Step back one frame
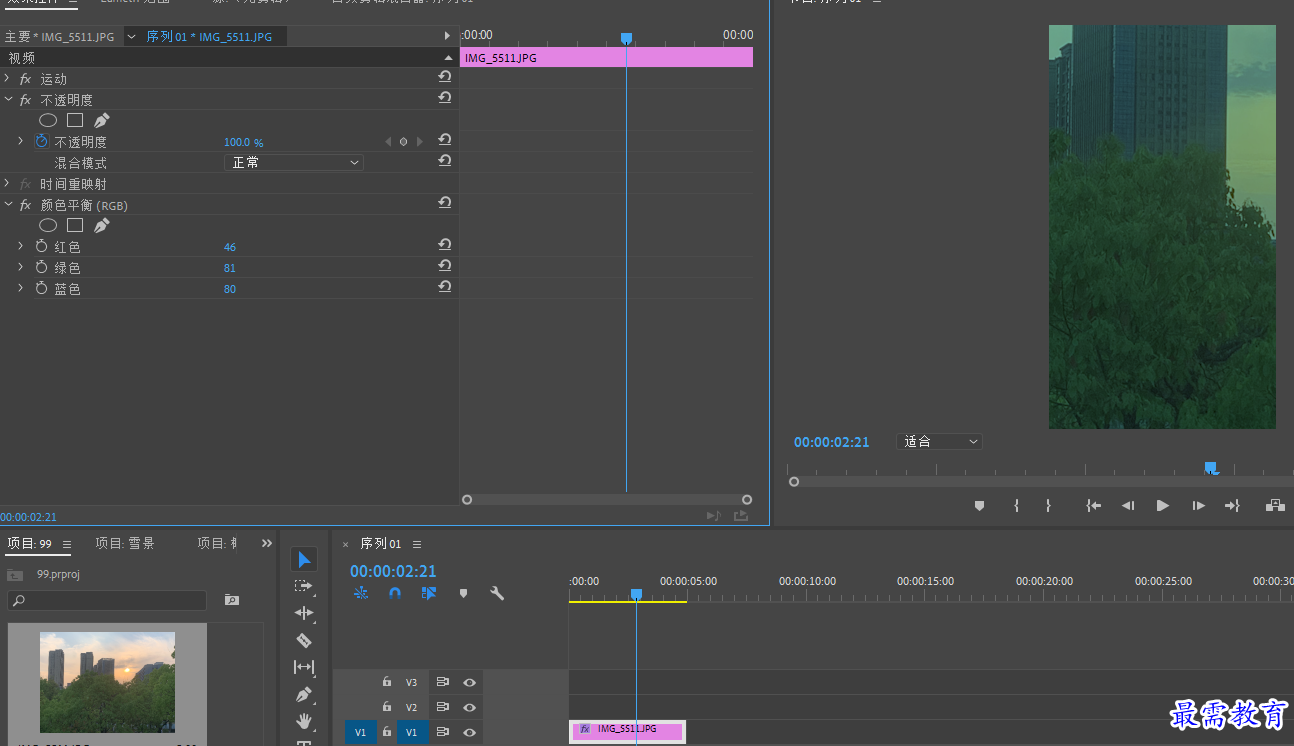This screenshot has width=1294, height=746. click(1128, 506)
